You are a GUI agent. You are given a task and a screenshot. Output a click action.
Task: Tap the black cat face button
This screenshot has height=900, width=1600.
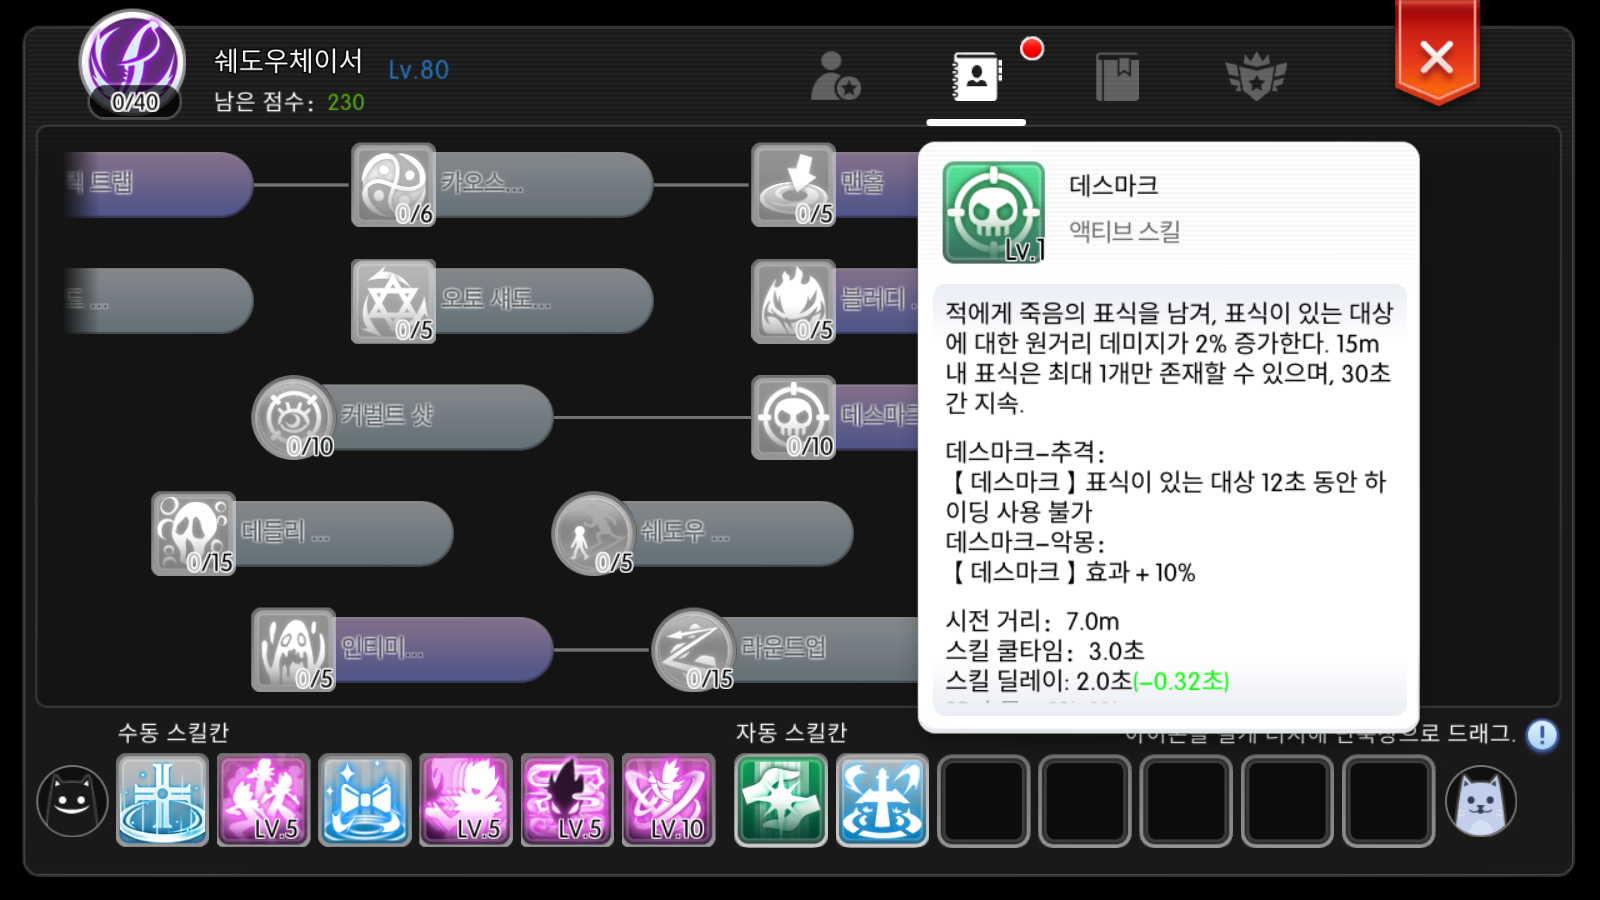(72, 800)
